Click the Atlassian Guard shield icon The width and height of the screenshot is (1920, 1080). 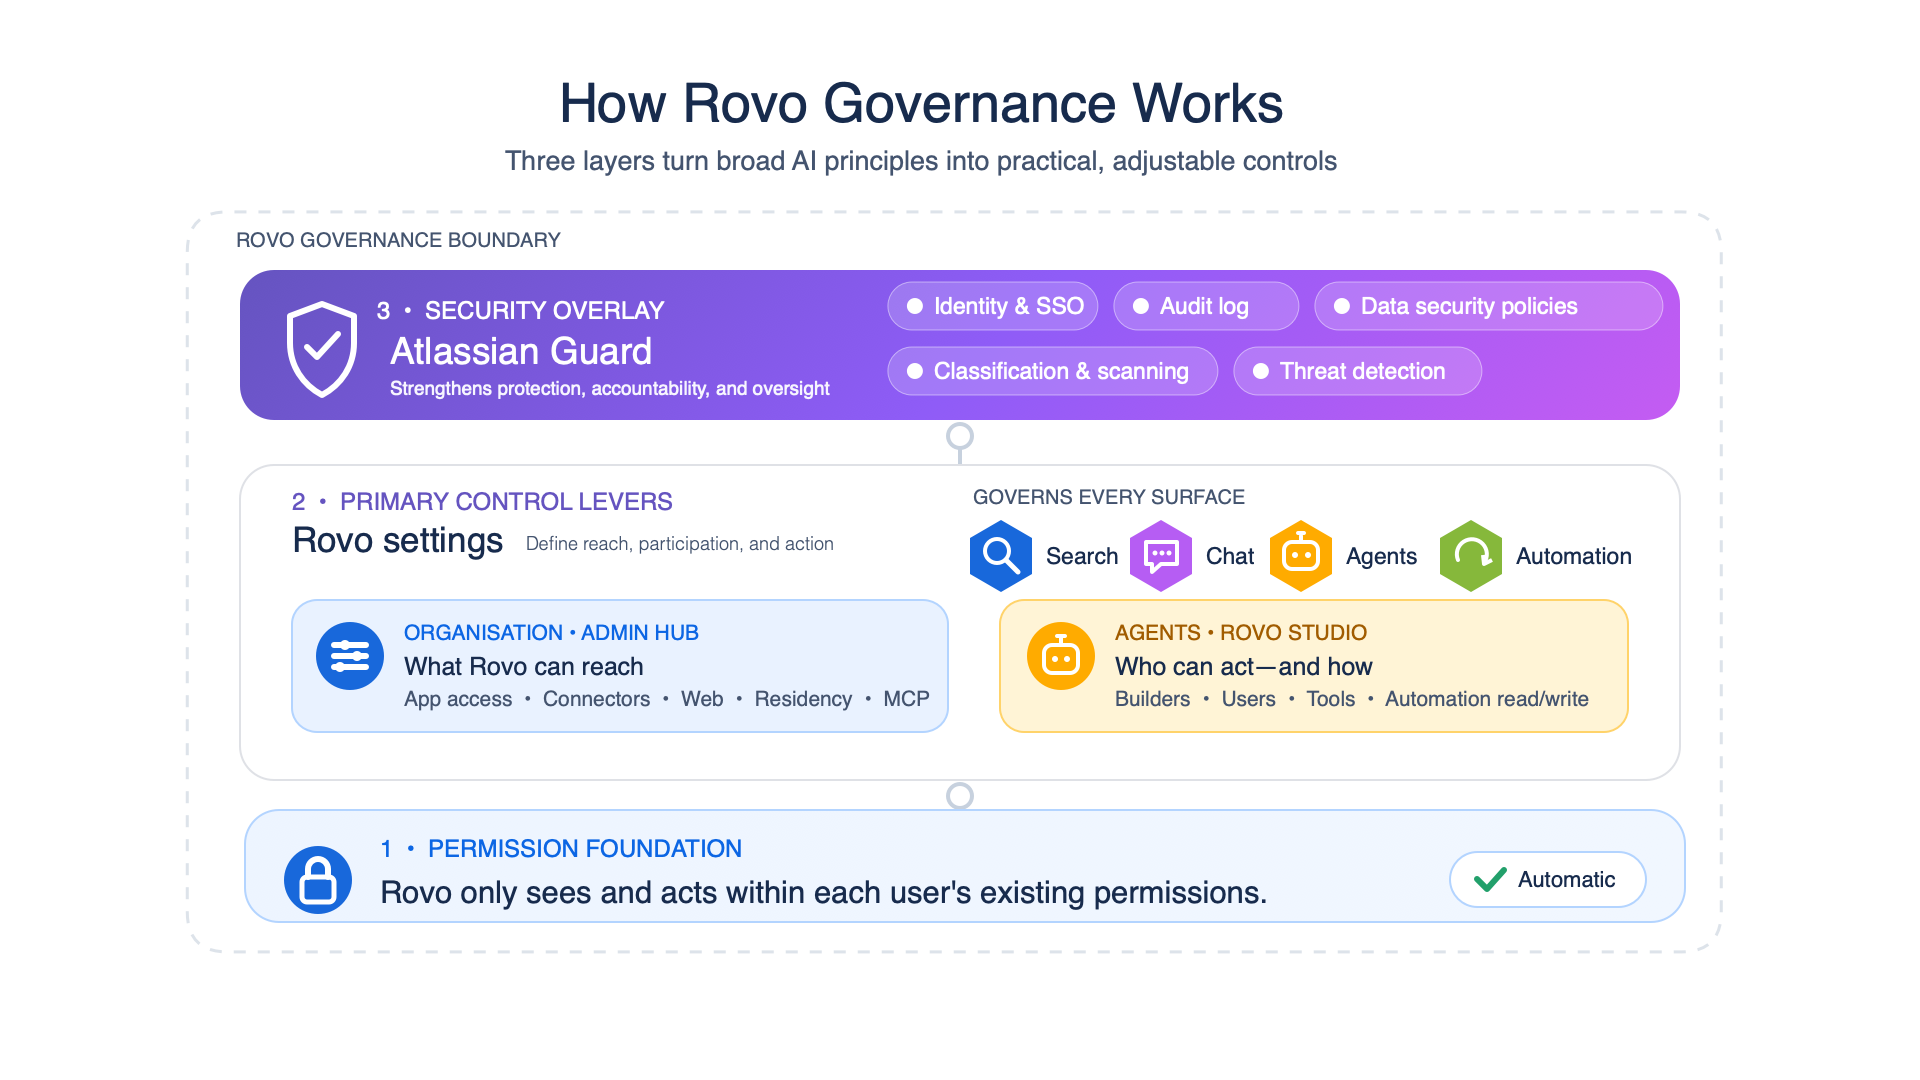[322, 349]
